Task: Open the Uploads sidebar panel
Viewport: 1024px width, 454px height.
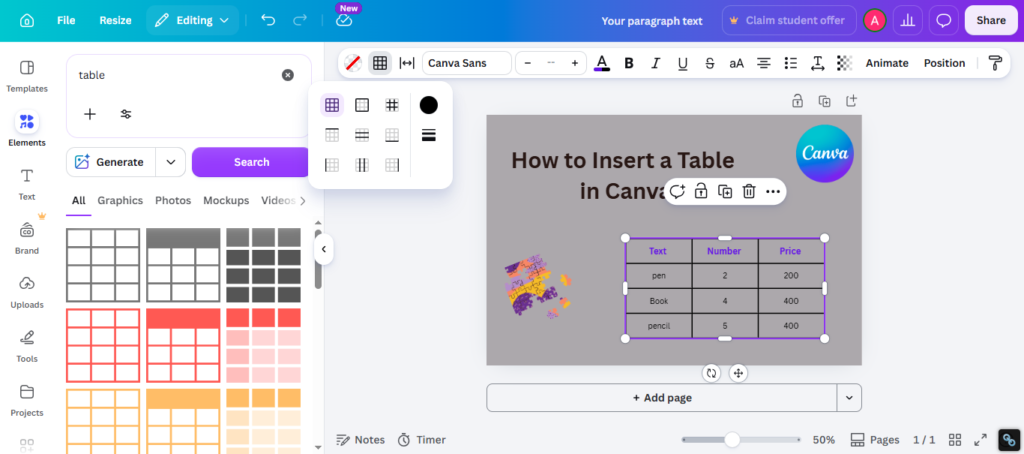Action: [x=27, y=293]
